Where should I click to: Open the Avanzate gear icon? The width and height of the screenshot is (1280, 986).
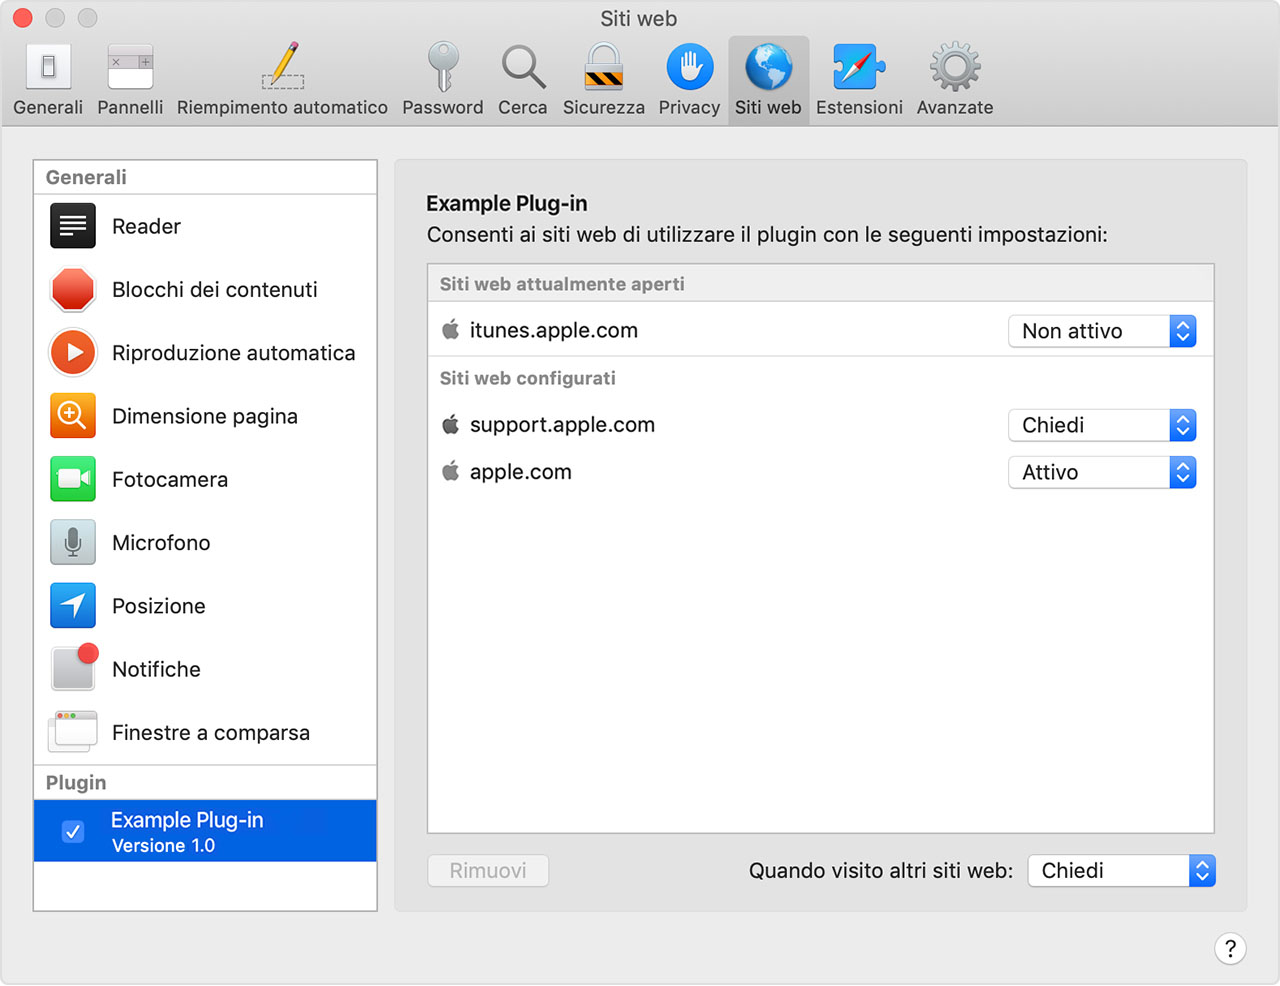955,67
